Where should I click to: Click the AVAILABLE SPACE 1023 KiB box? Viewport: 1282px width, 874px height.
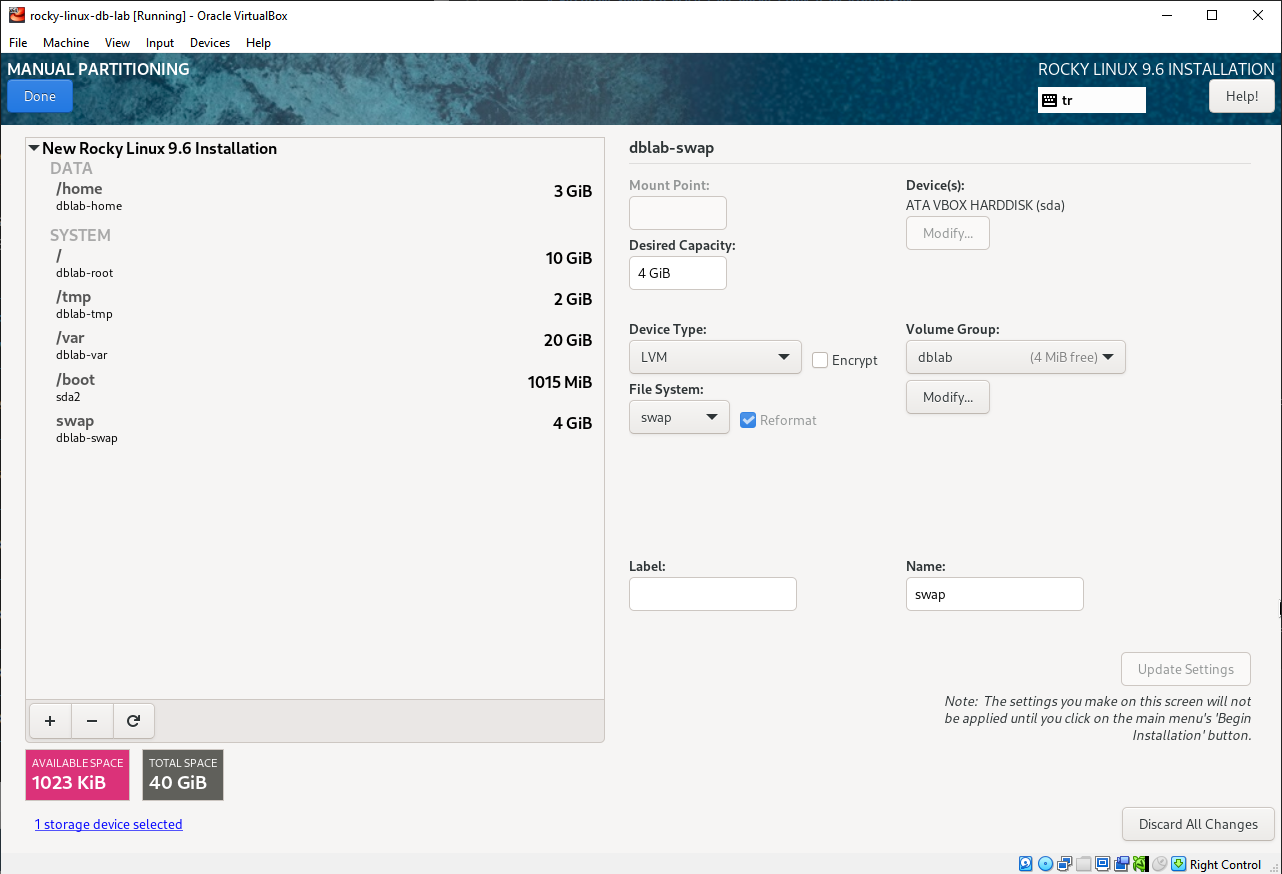[78, 775]
